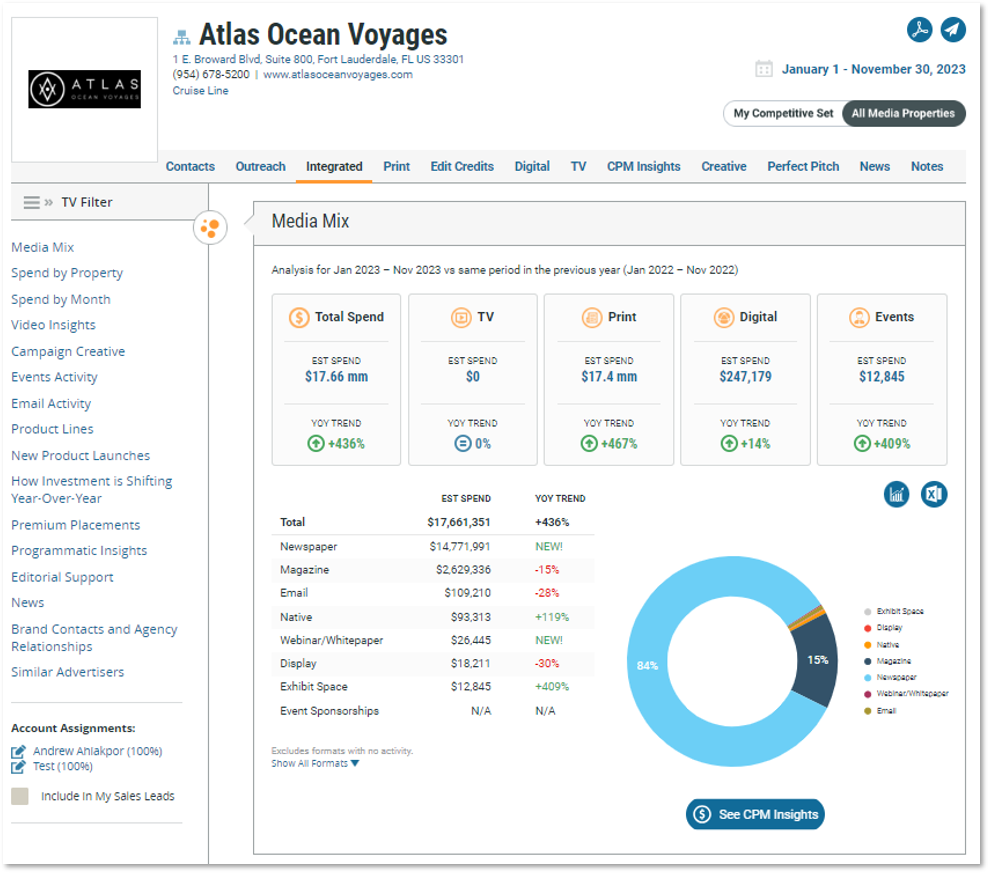This screenshot has width=989, height=873.
Task: Click the Atlas Ocean Voyages logo
Action: pyautogui.click(x=85, y=89)
